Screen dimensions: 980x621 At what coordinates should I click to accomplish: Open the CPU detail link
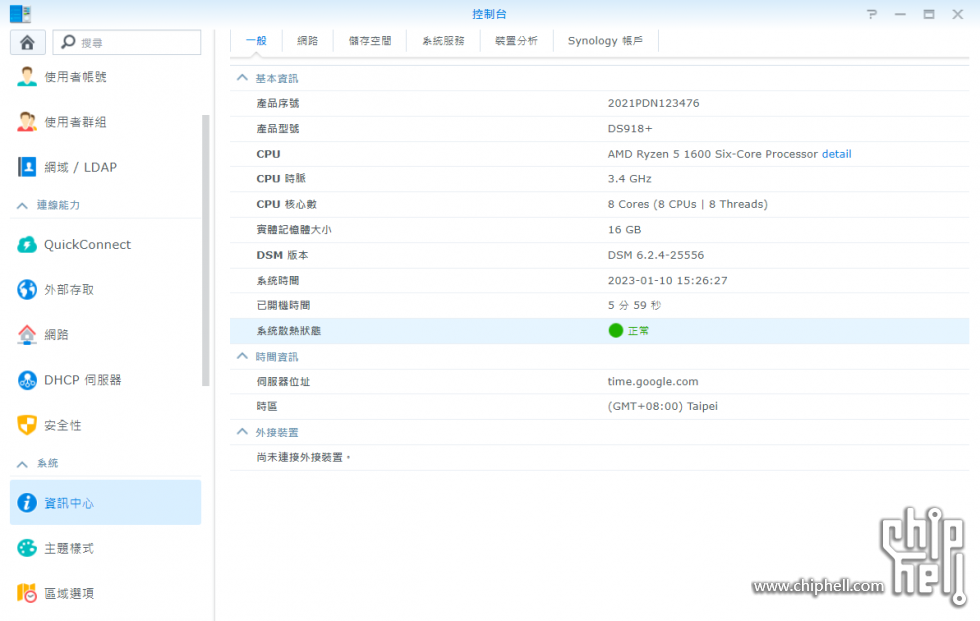(836, 154)
